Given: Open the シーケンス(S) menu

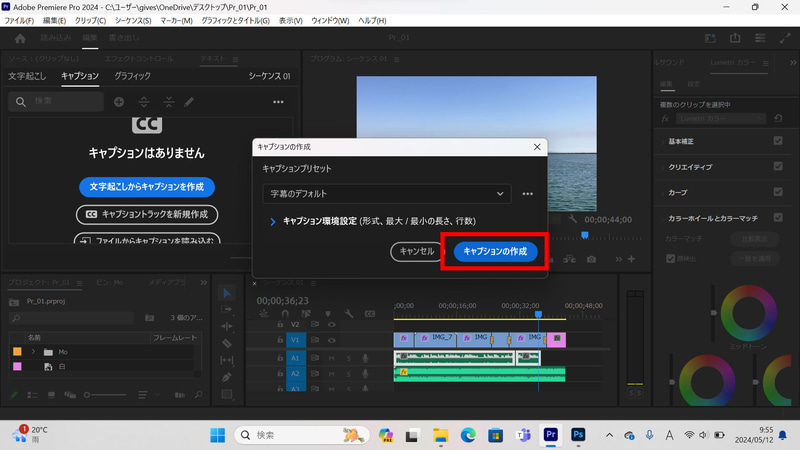Looking at the screenshot, I should click(133, 20).
